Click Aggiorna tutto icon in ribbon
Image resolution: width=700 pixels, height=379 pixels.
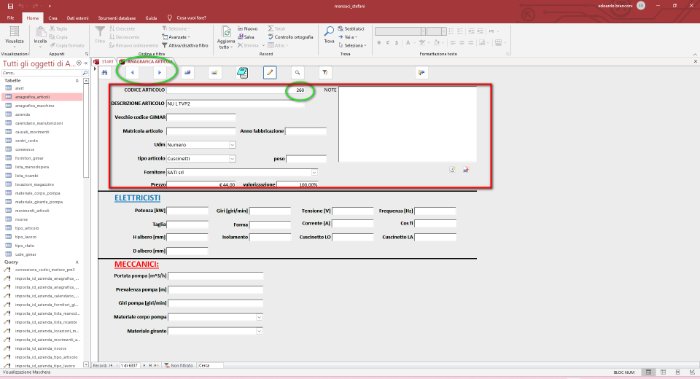(x=226, y=37)
